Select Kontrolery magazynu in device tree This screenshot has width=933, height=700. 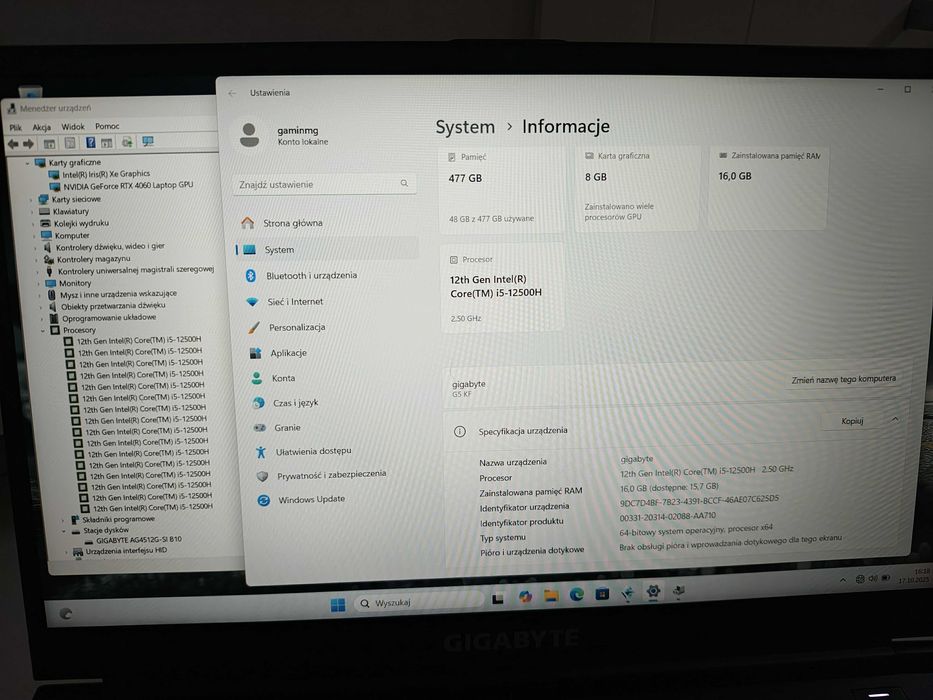[x=93, y=259]
